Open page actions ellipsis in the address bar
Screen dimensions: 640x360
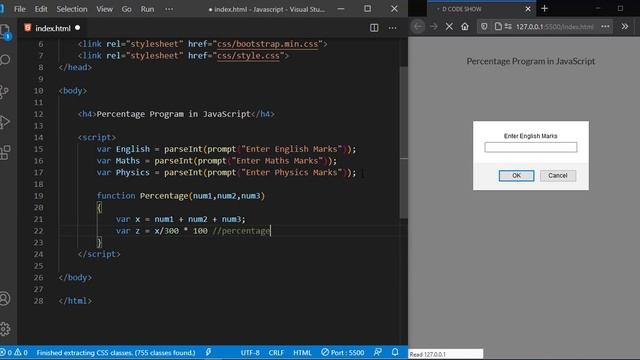pyautogui.click(x=605, y=27)
